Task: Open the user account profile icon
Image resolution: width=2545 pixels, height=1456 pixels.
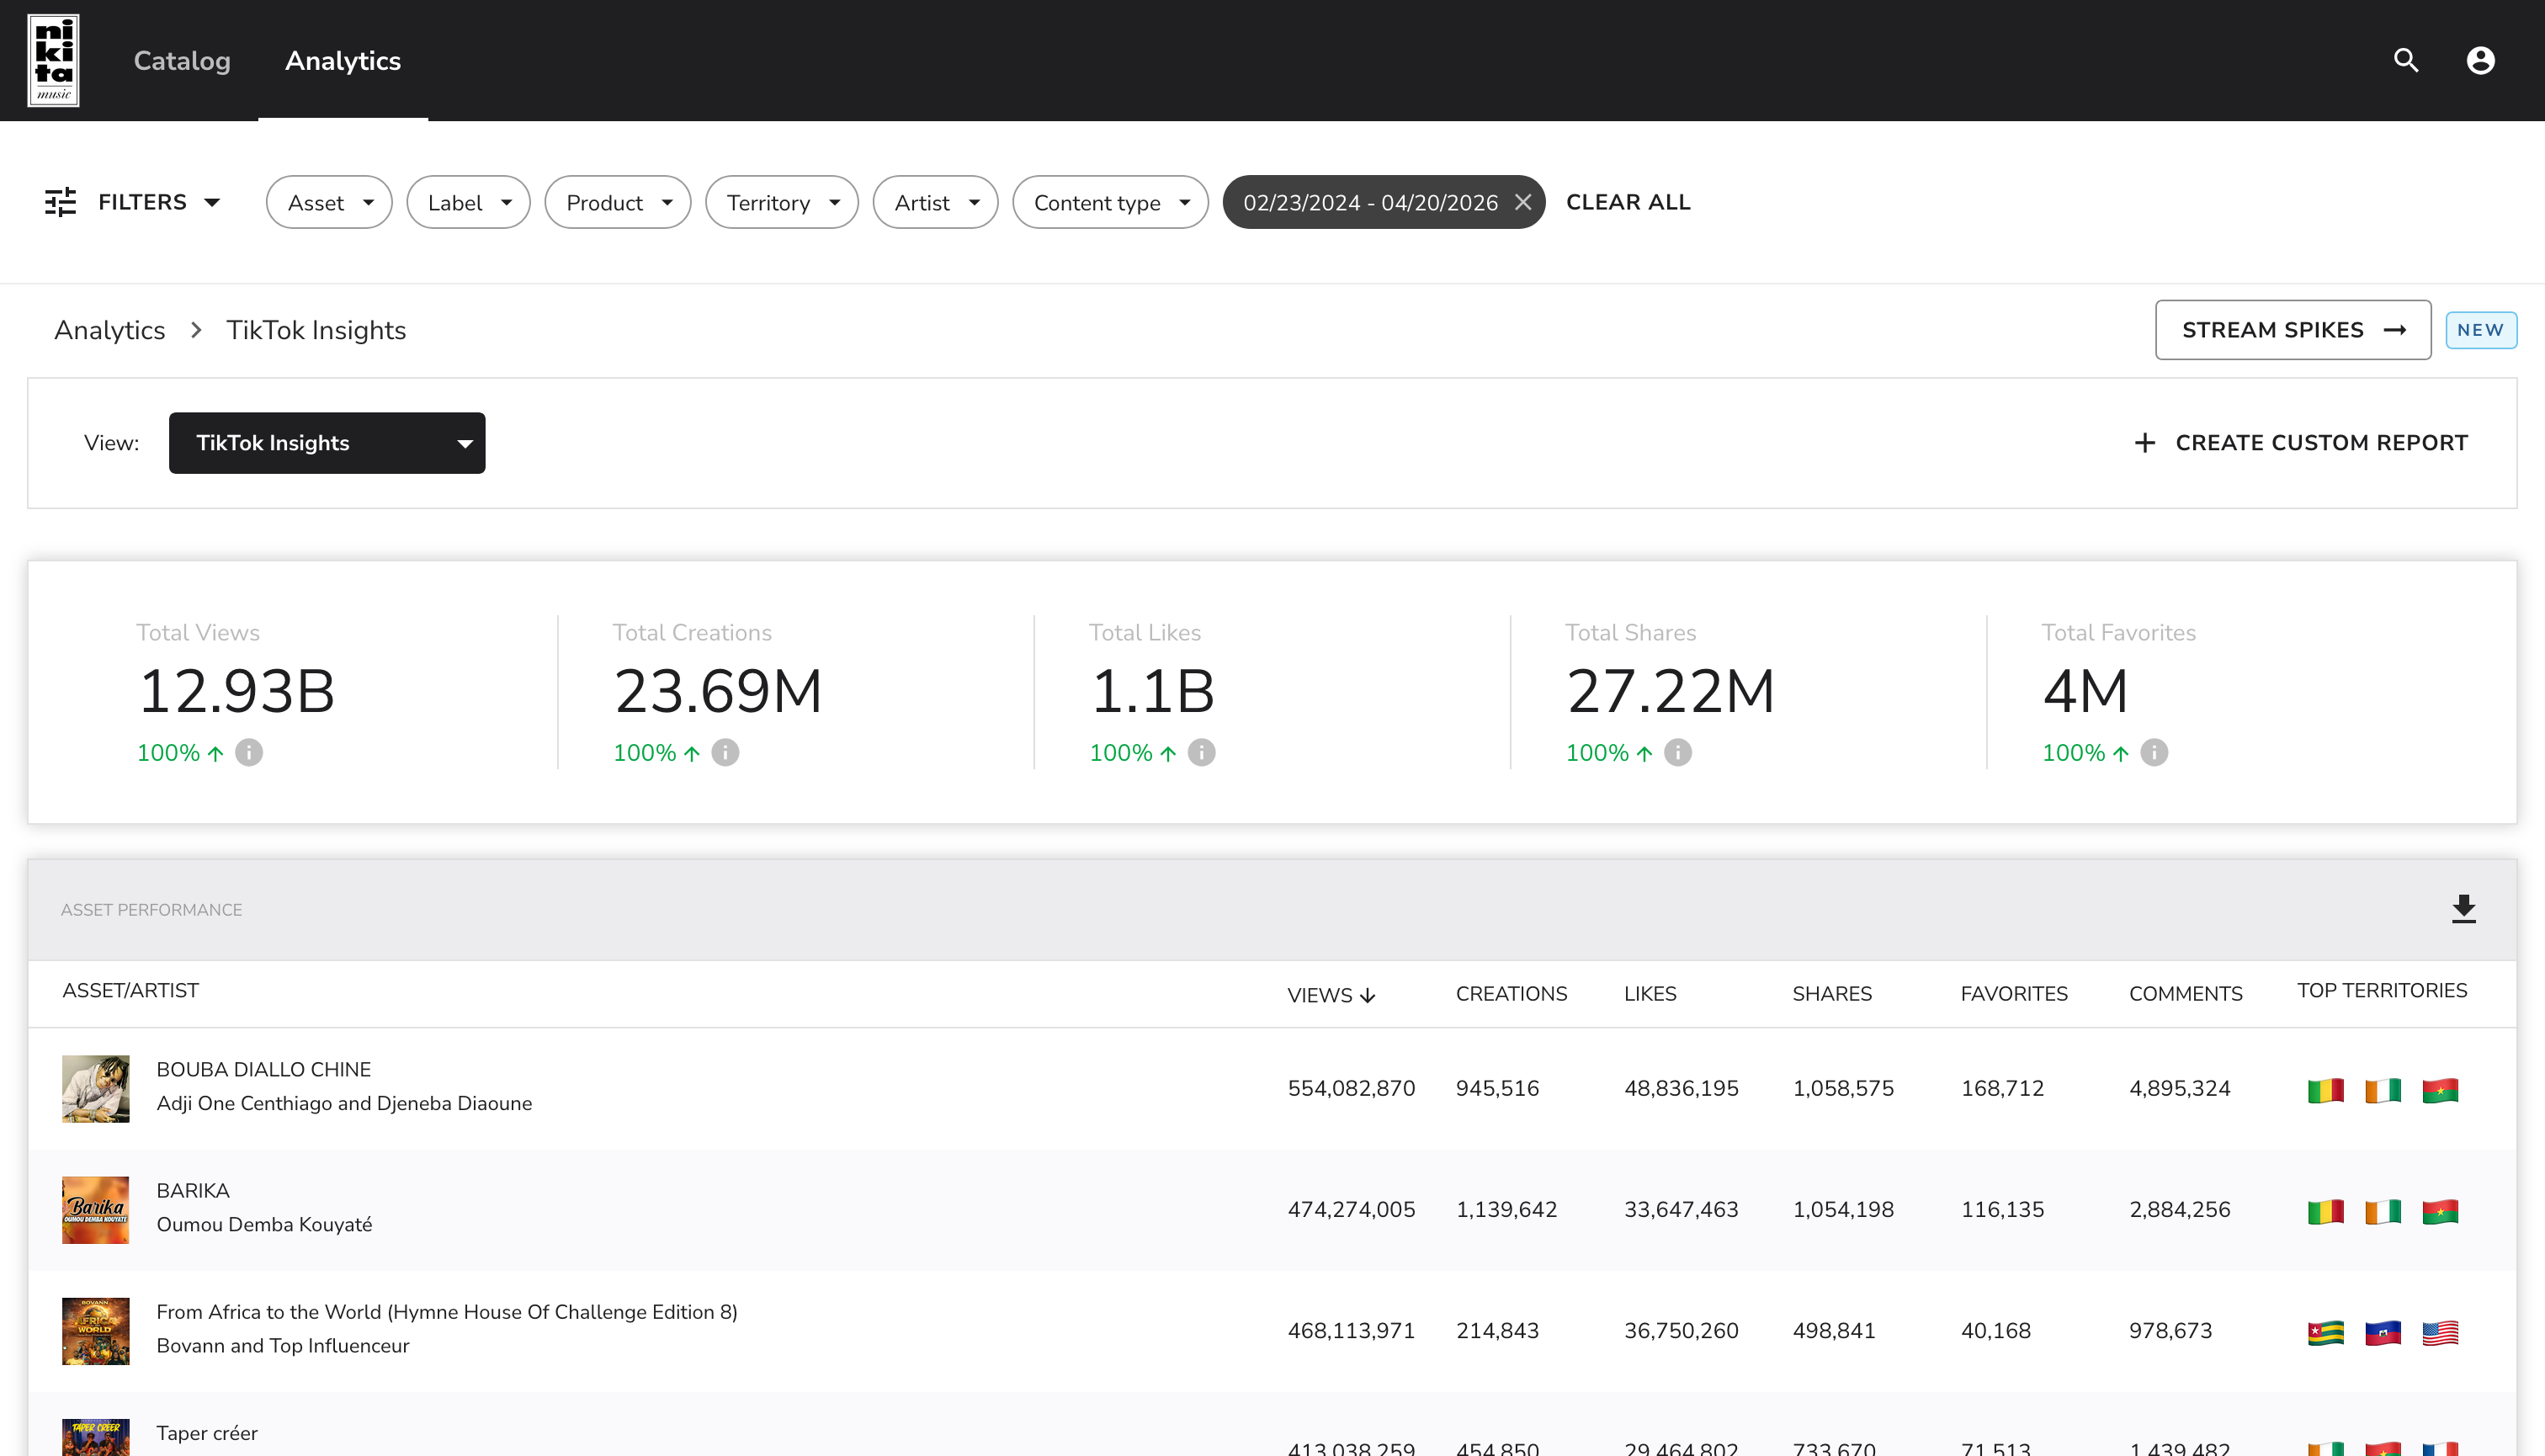Action: 2480,60
